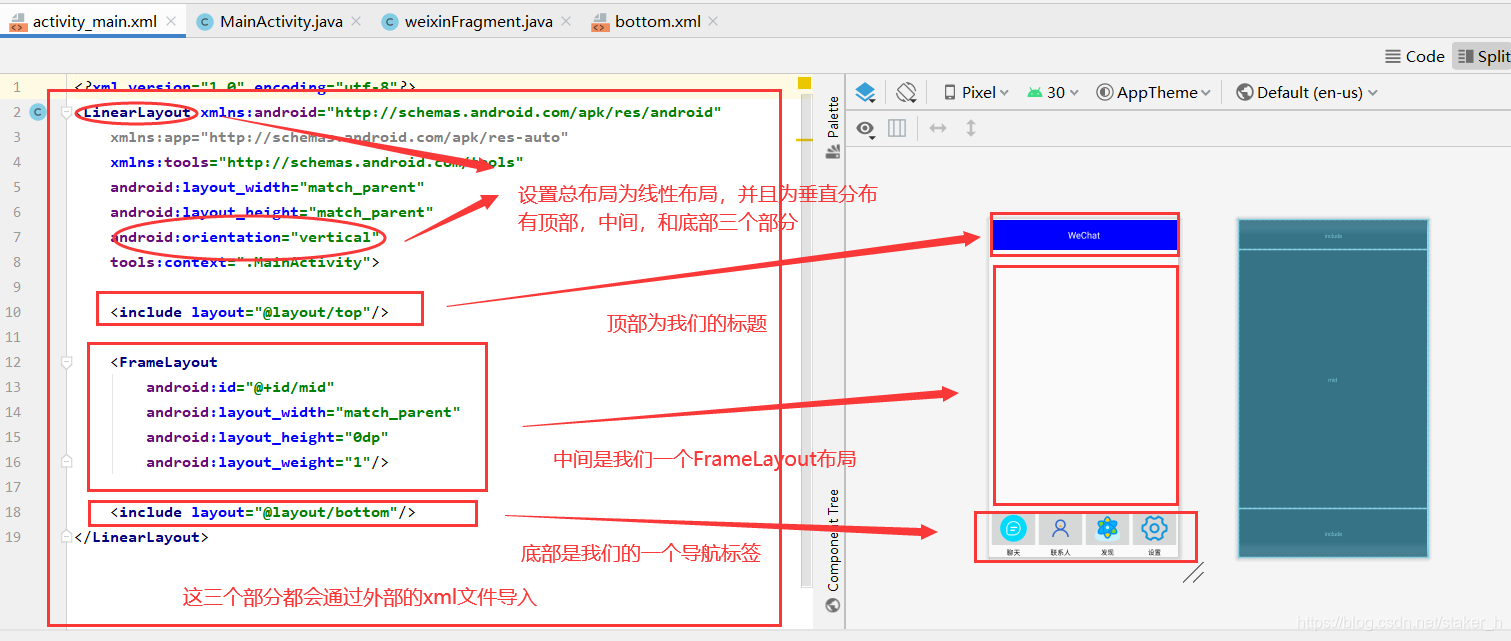Switch editor to Split view
This screenshot has width=1511, height=641.
point(1483,56)
